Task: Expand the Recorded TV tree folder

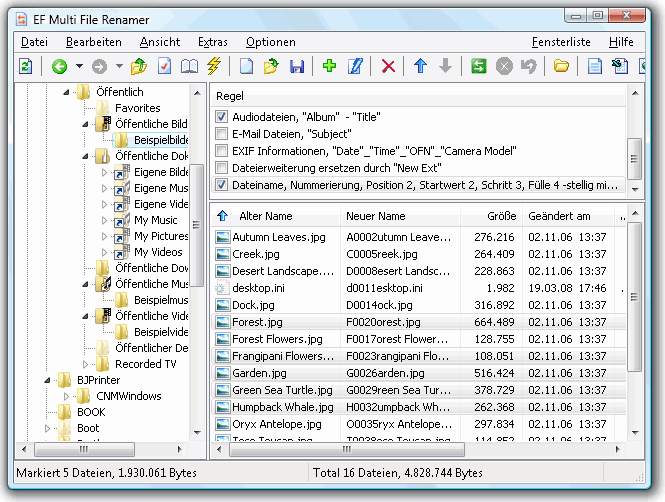Action: tap(87, 364)
